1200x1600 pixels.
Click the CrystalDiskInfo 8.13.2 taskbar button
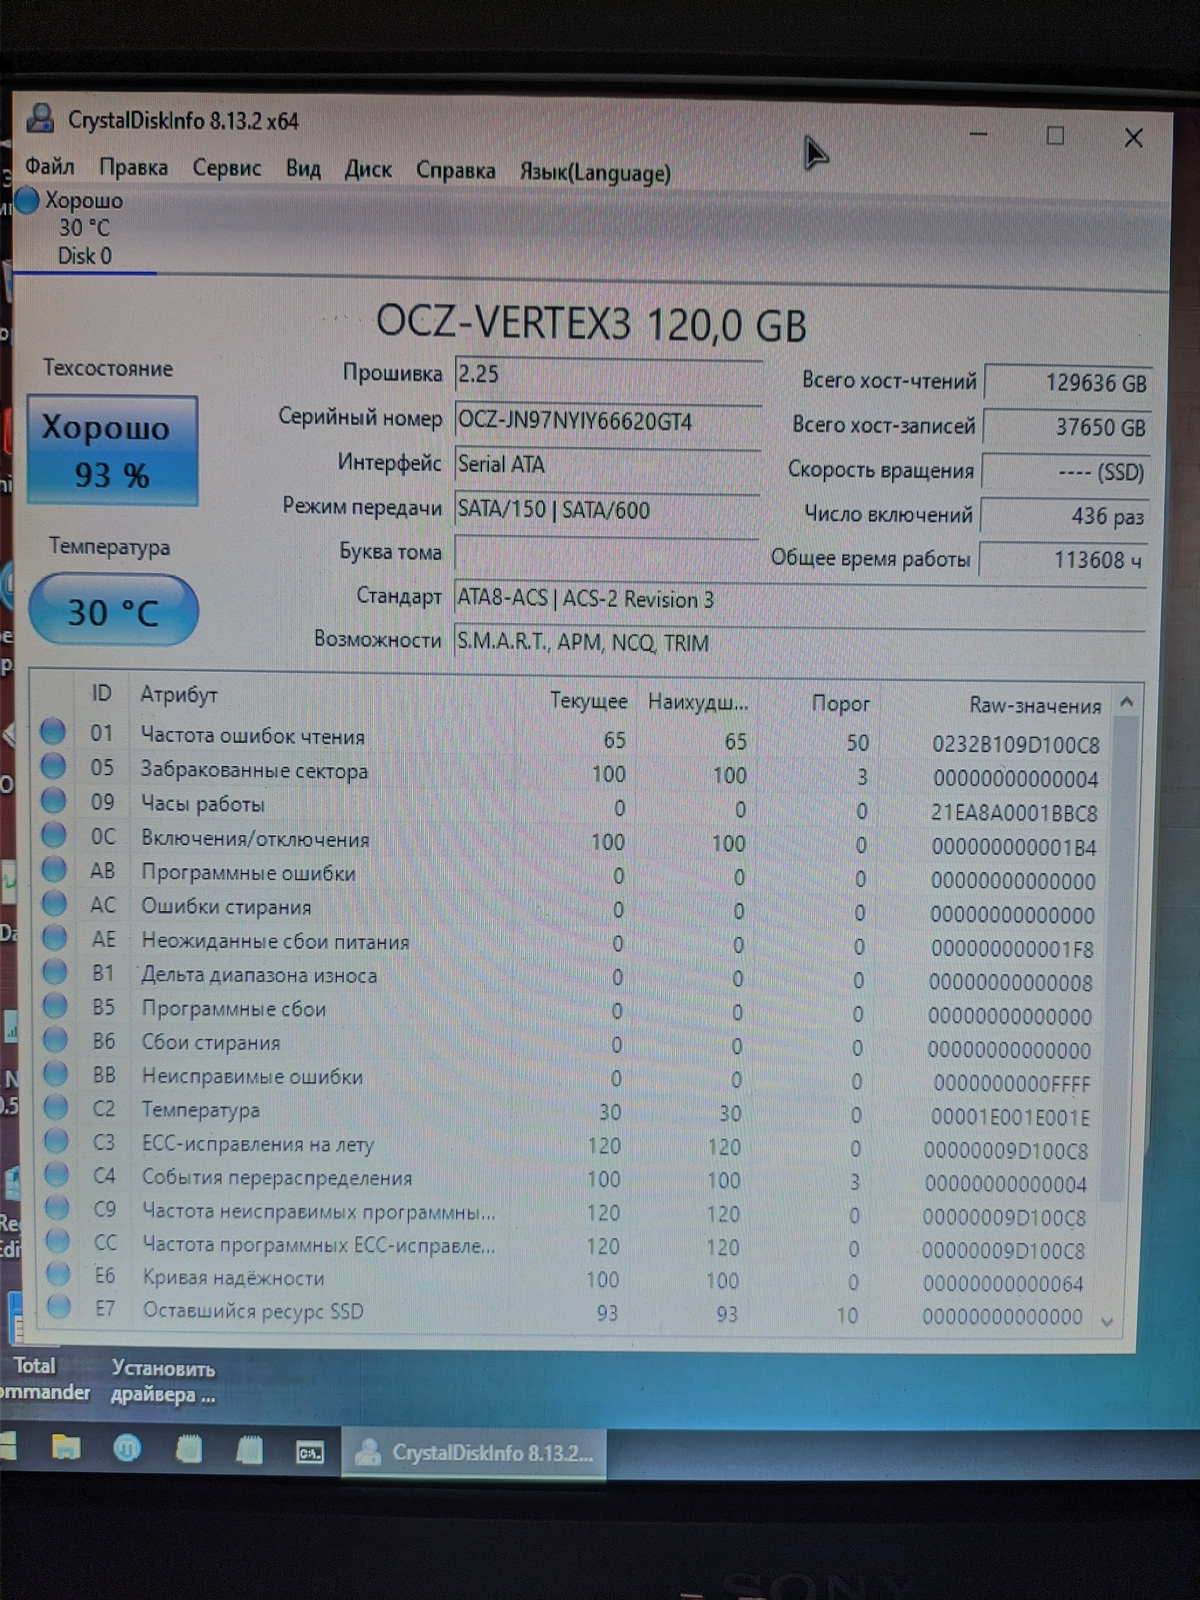click(x=474, y=1453)
